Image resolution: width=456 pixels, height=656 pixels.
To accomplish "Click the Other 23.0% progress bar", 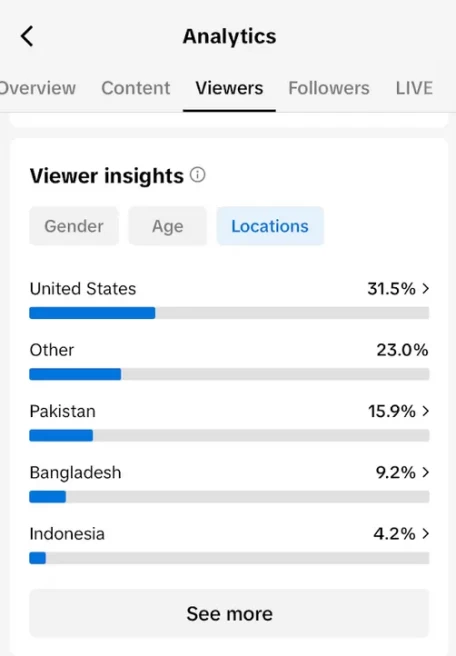I will coord(229,374).
